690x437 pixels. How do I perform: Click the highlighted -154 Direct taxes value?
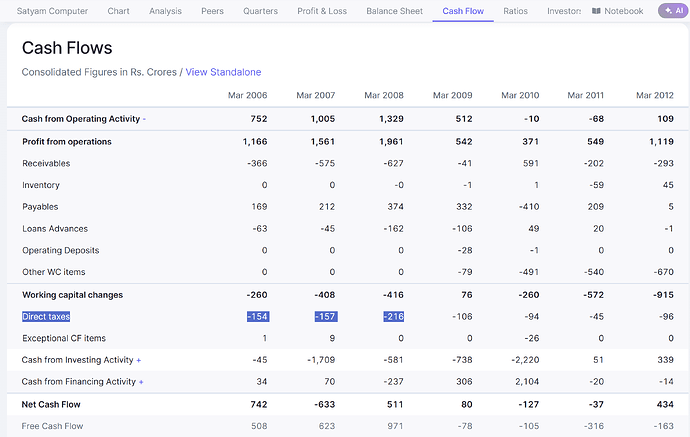pyautogui.click(x=258, y=316)
